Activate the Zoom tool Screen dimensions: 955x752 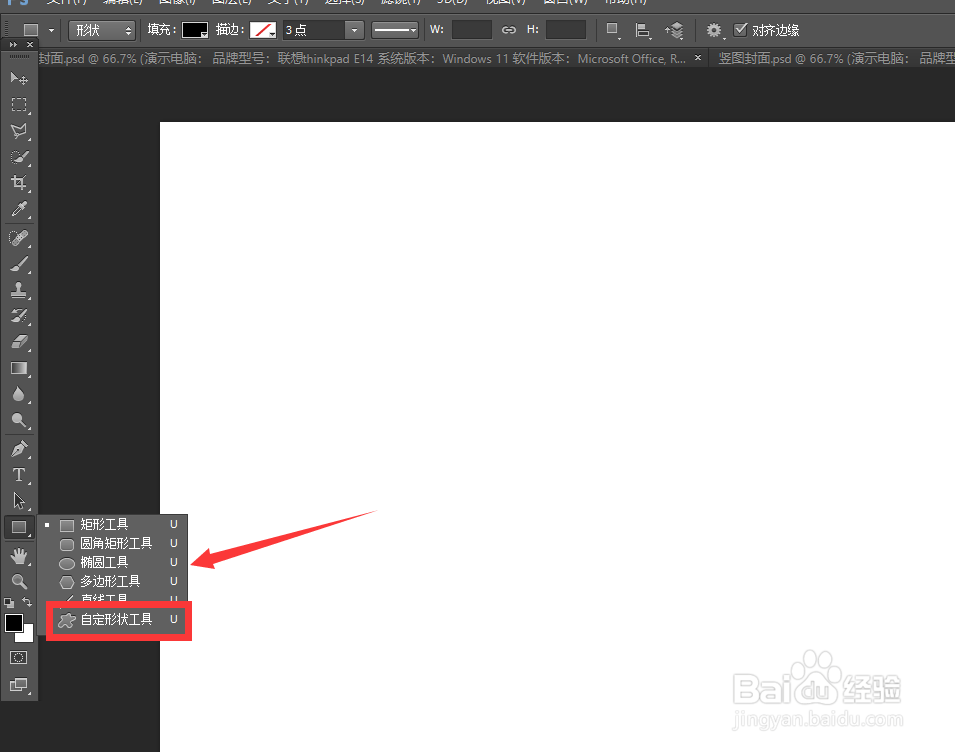(19, 582)
